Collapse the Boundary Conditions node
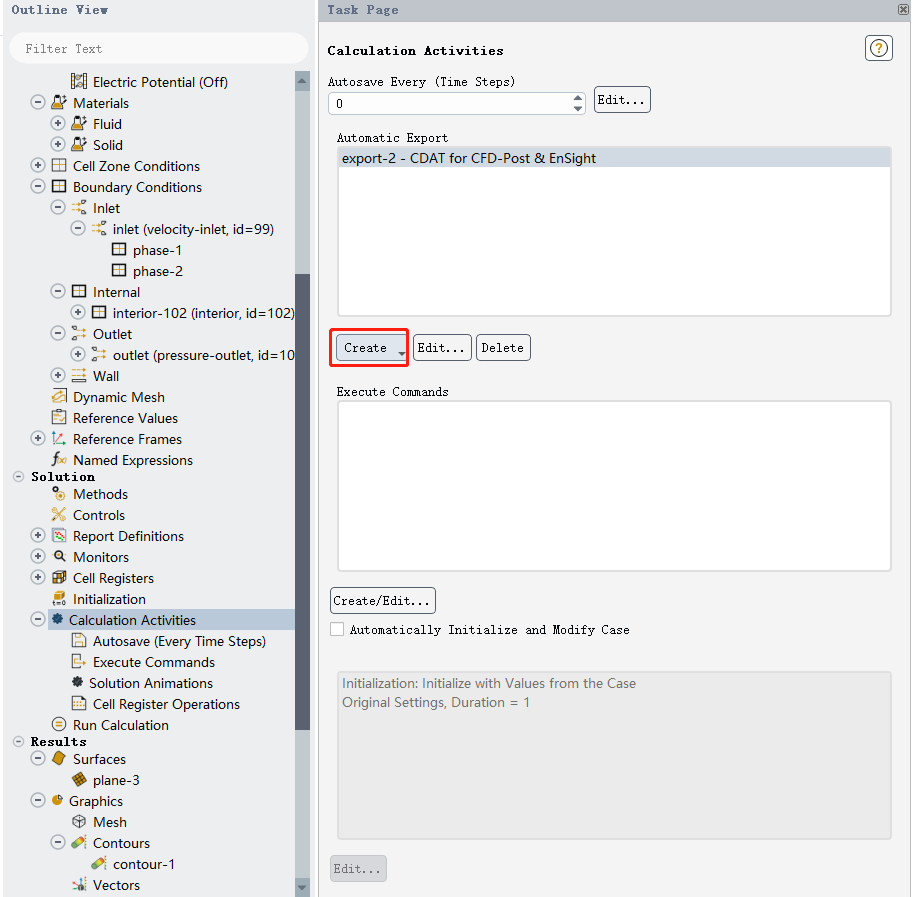The height and width of the screenshot is (897, 913). [x=38, y=186]
